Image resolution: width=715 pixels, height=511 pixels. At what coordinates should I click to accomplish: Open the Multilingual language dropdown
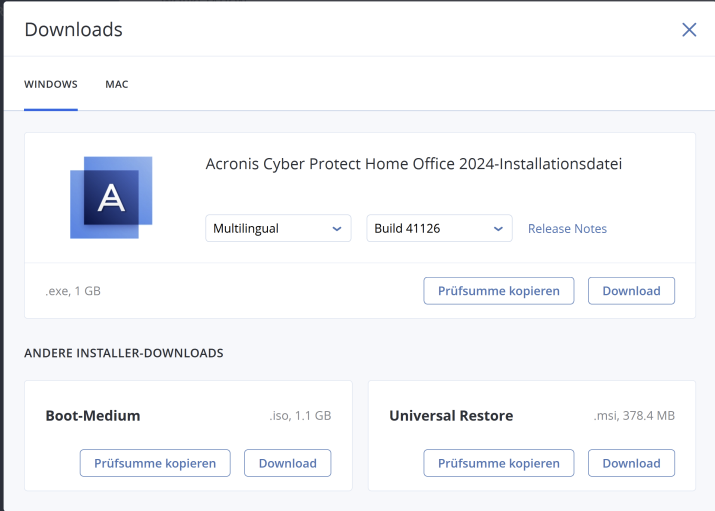[278, 228]
